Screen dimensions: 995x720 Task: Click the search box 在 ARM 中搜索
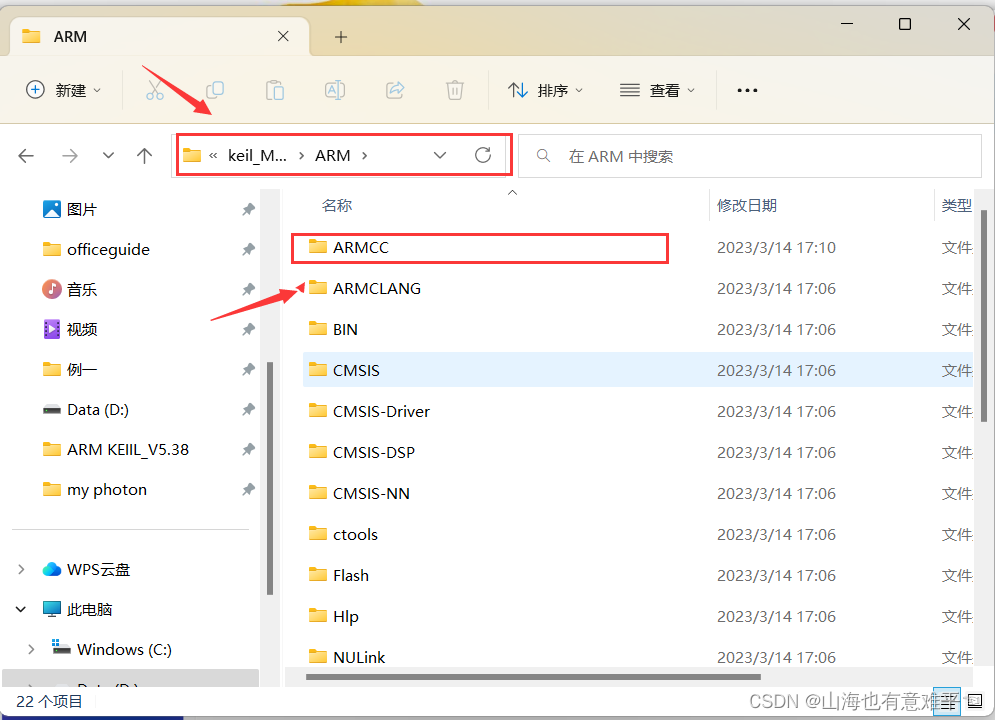point(749,156)
